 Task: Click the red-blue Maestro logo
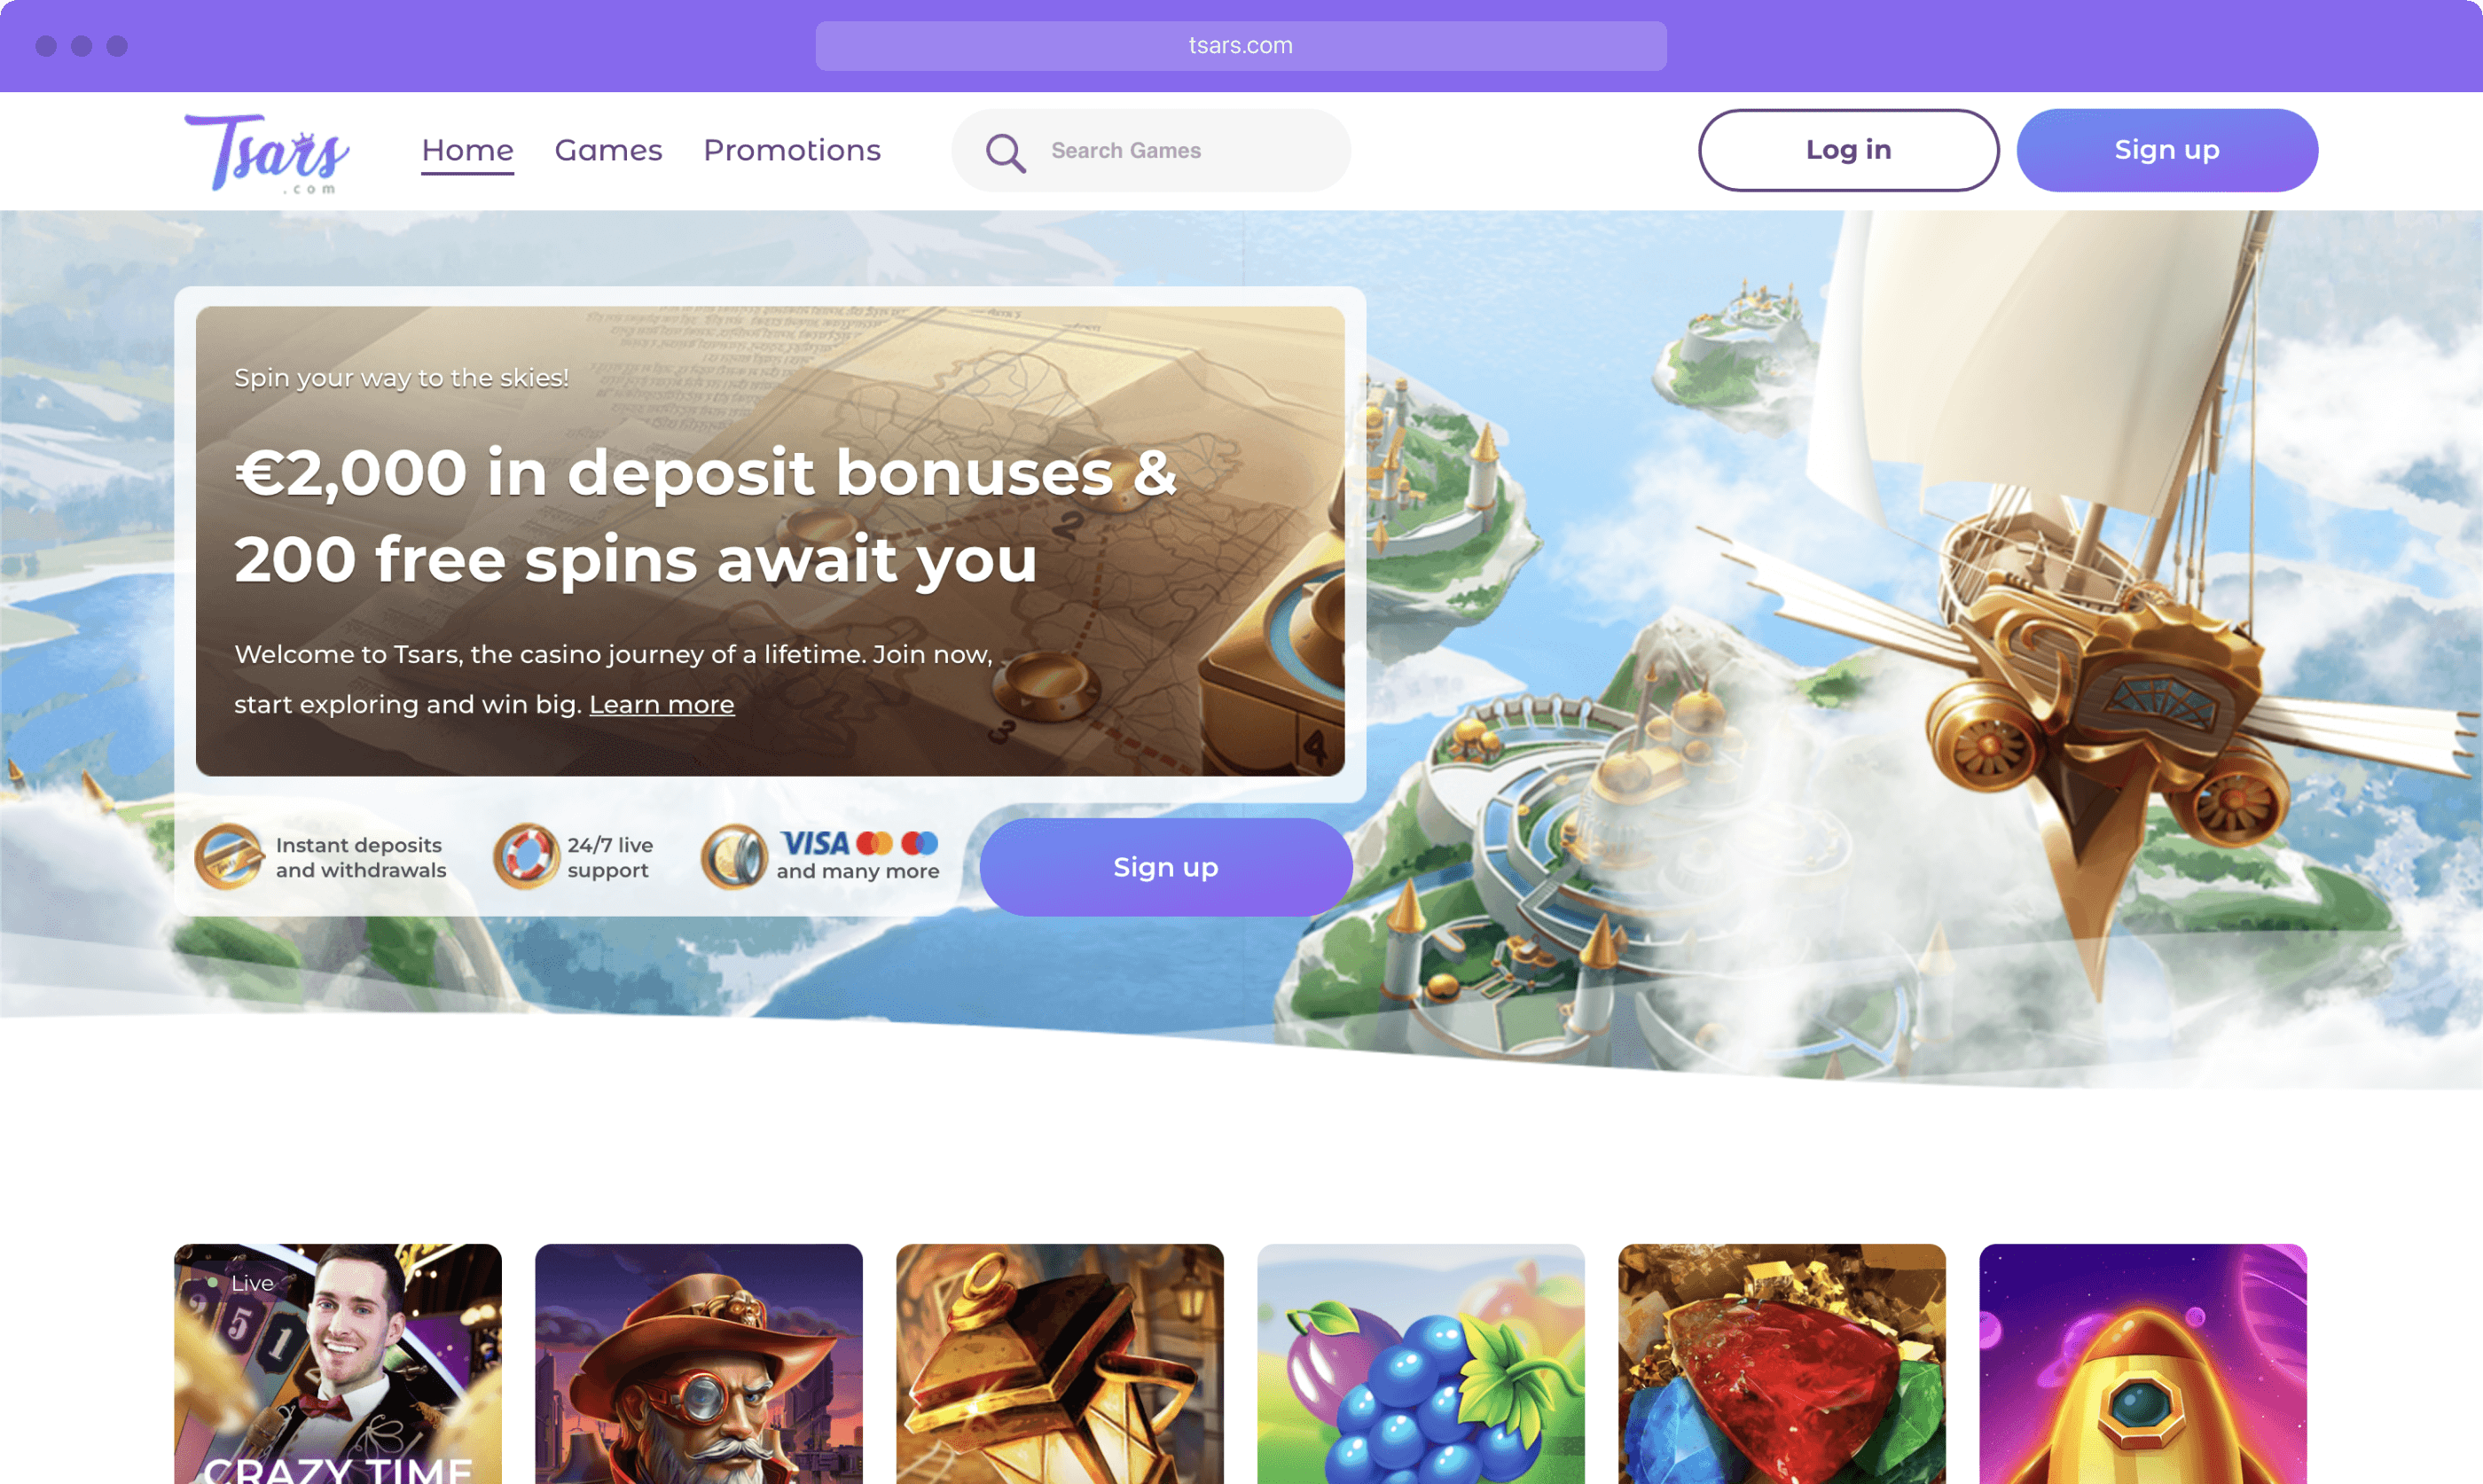[x=919, y=843]
